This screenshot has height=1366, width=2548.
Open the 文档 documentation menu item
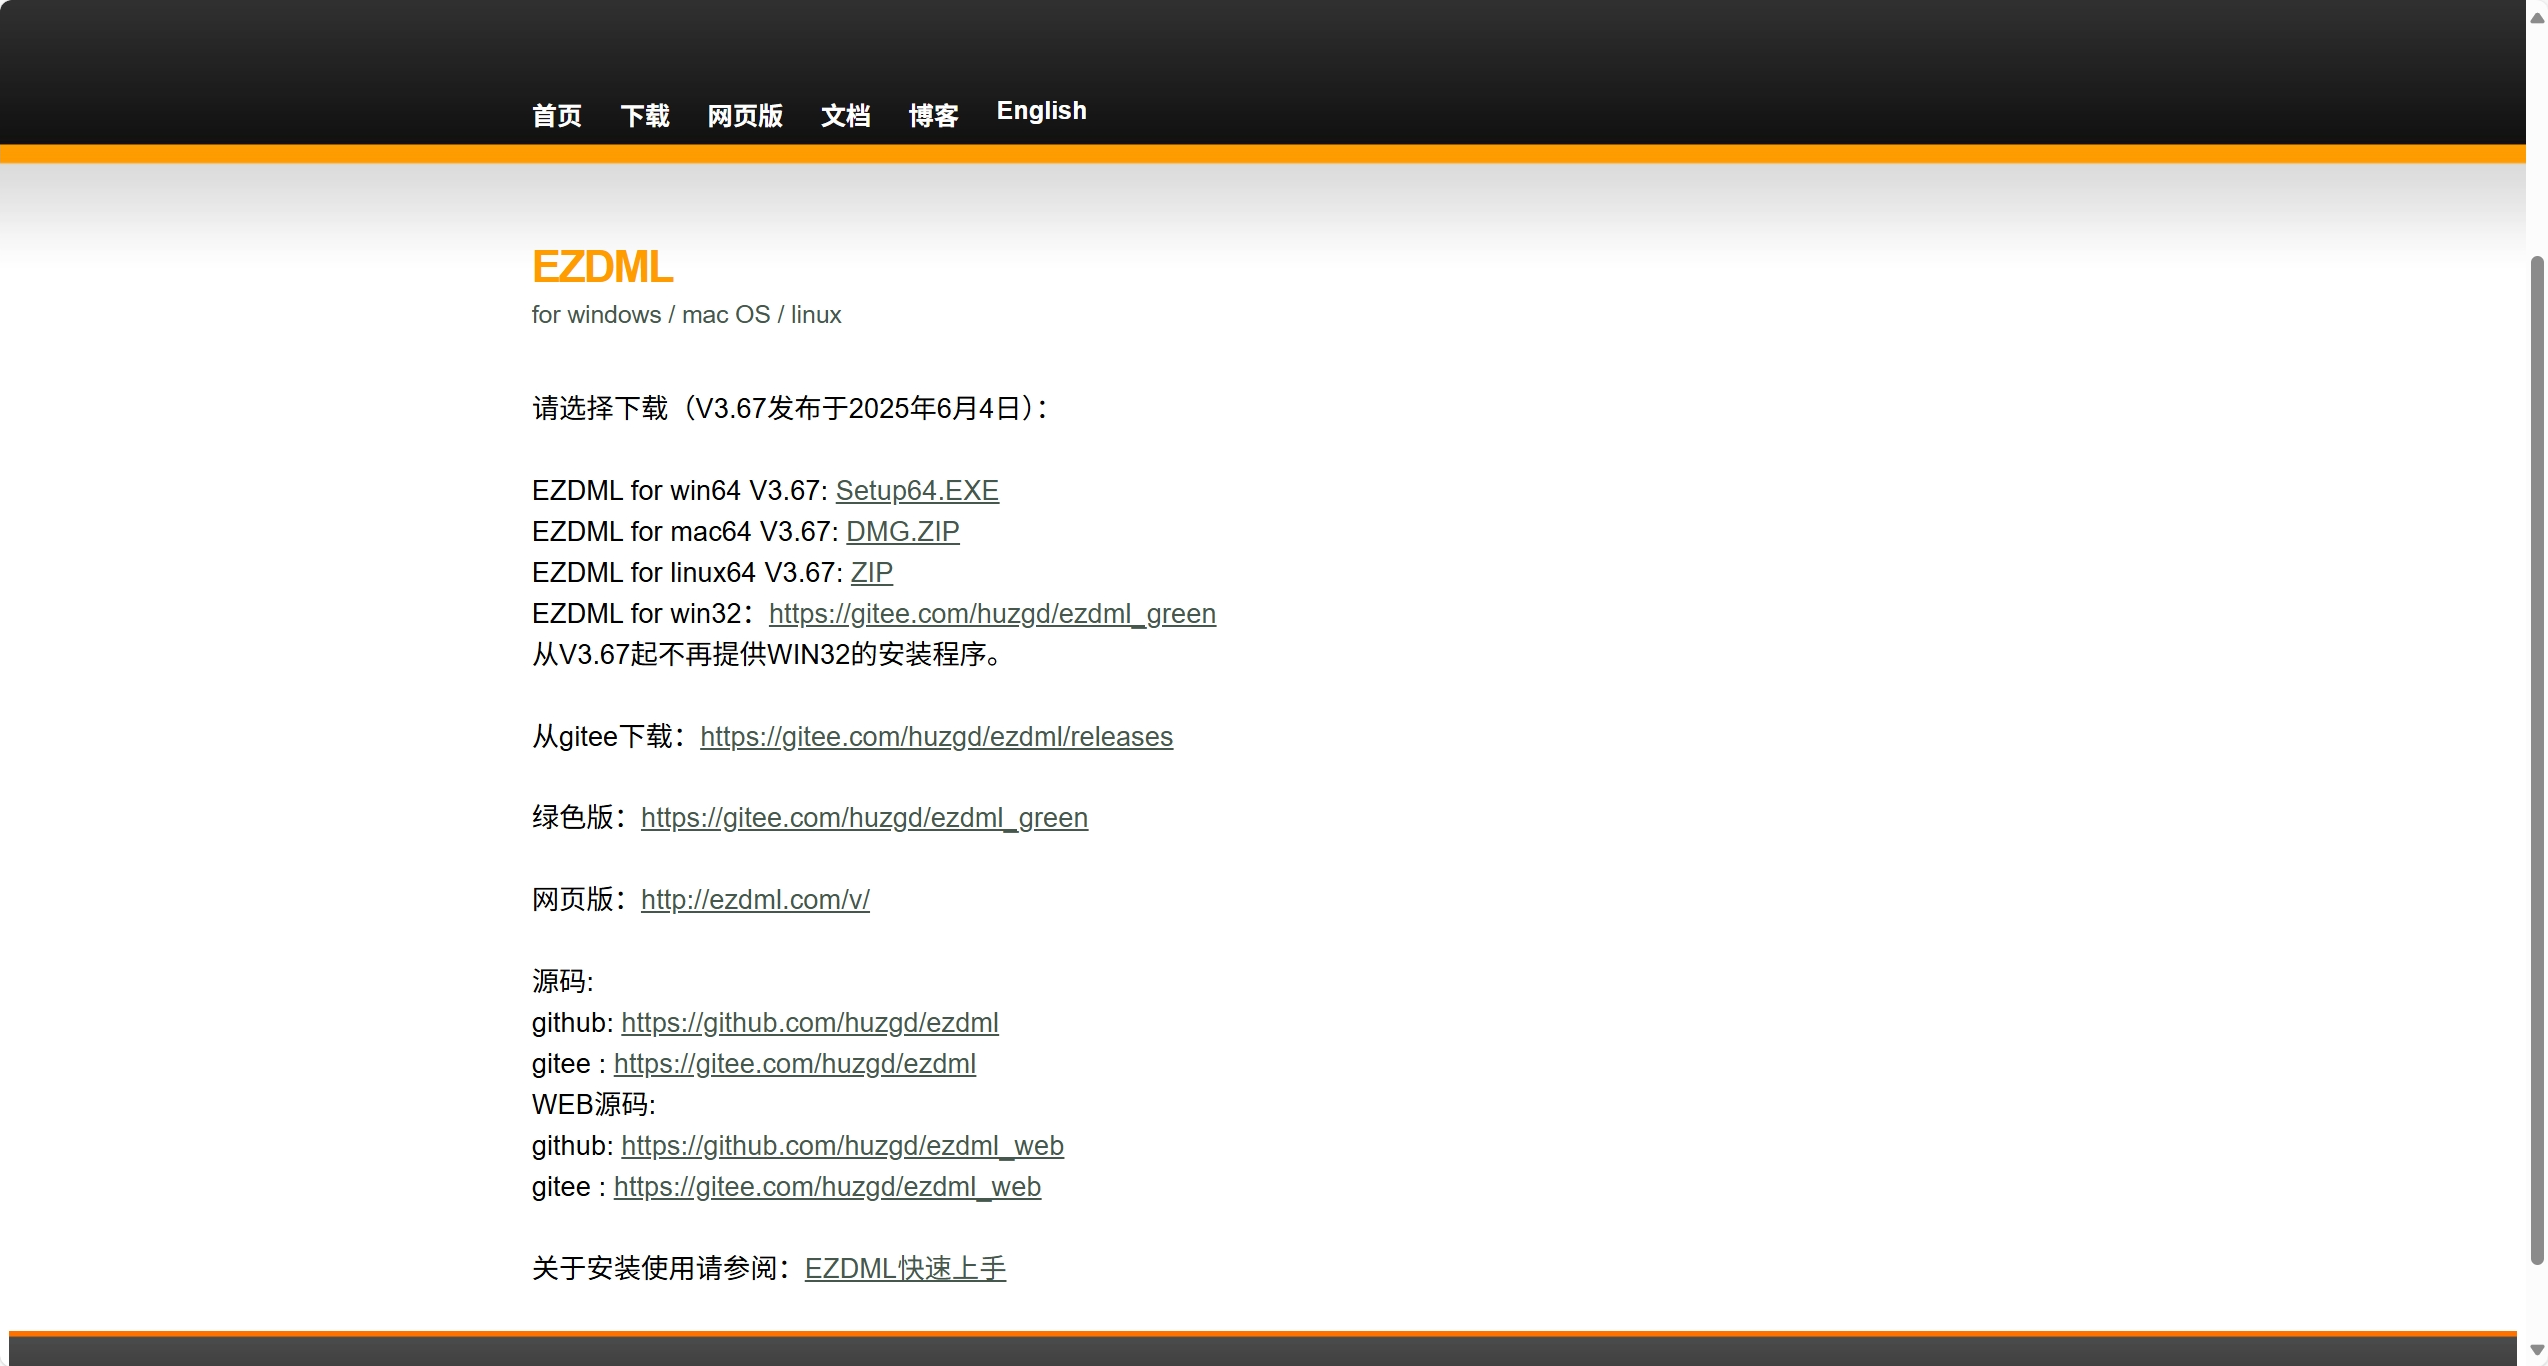pos(845,116)
